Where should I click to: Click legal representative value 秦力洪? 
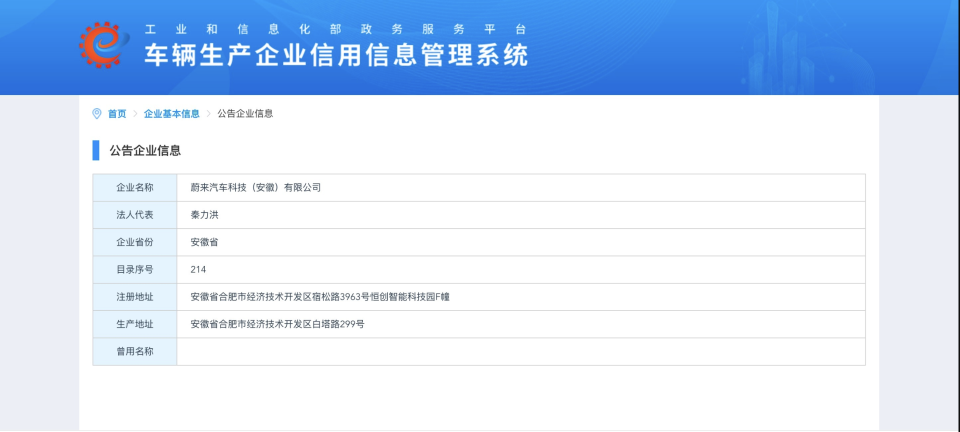[x=204, y=215]
